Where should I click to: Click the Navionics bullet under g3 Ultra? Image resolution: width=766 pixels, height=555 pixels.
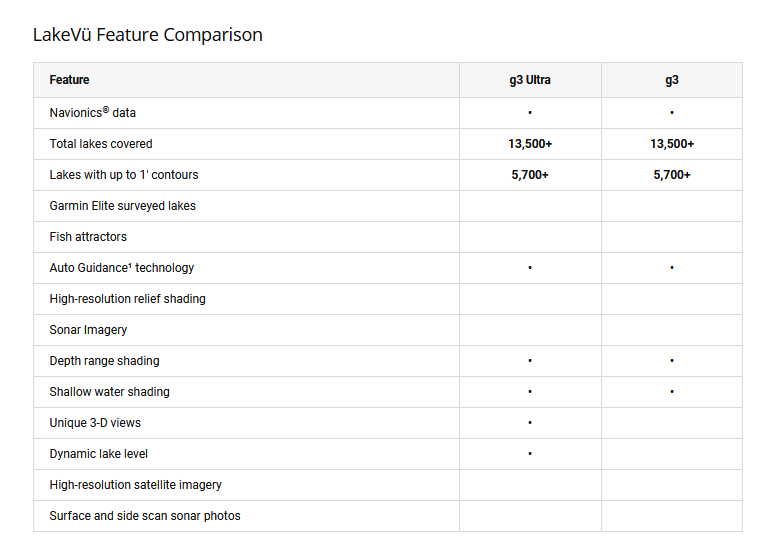(530, 113)
